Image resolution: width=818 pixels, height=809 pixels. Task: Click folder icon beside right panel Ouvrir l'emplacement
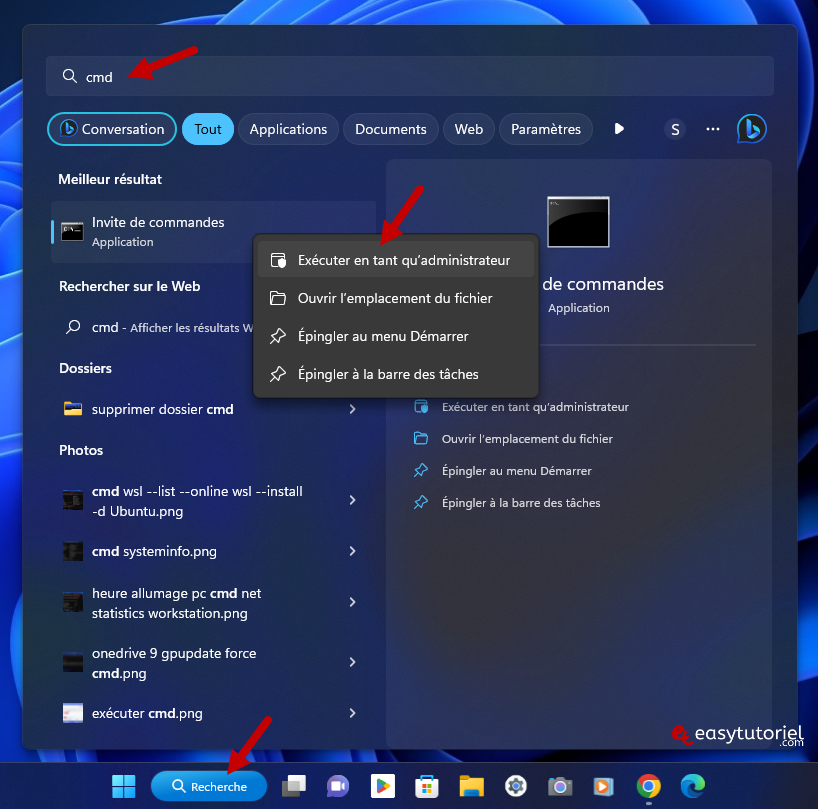click(x=421, y=438)
